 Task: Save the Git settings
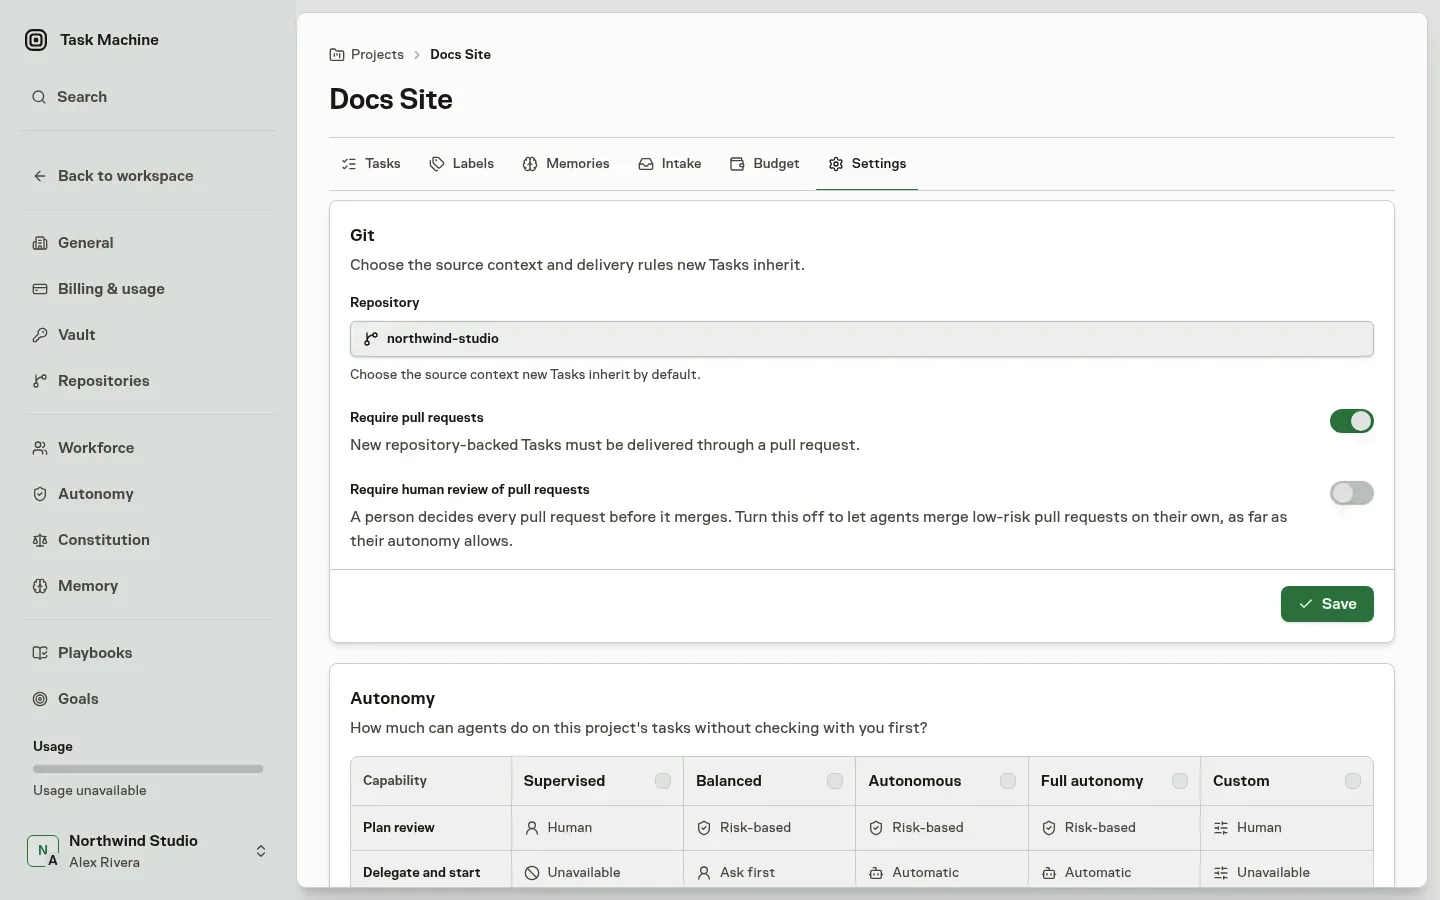[1327, 604]
